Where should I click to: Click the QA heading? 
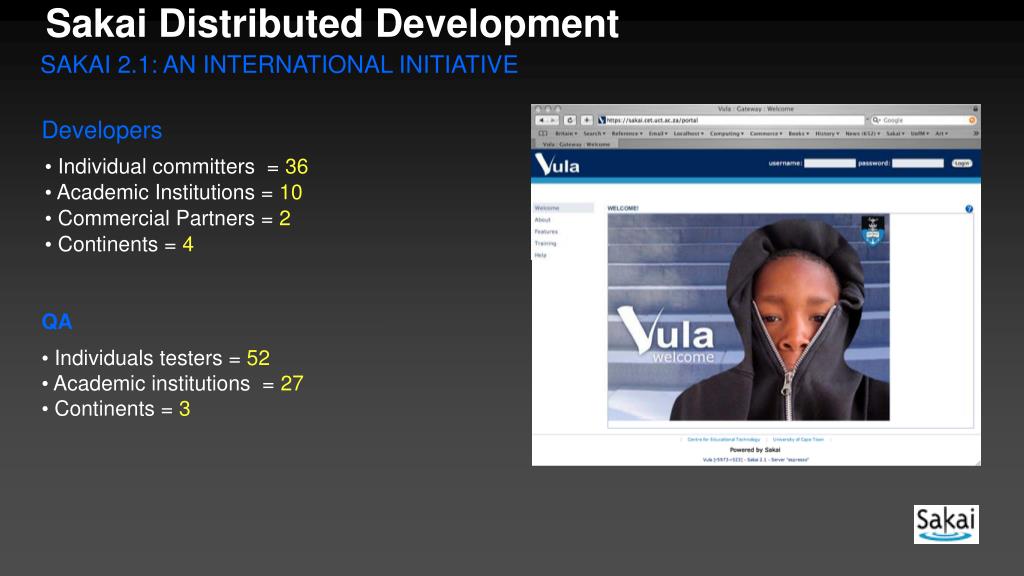[x=57, y=322]
